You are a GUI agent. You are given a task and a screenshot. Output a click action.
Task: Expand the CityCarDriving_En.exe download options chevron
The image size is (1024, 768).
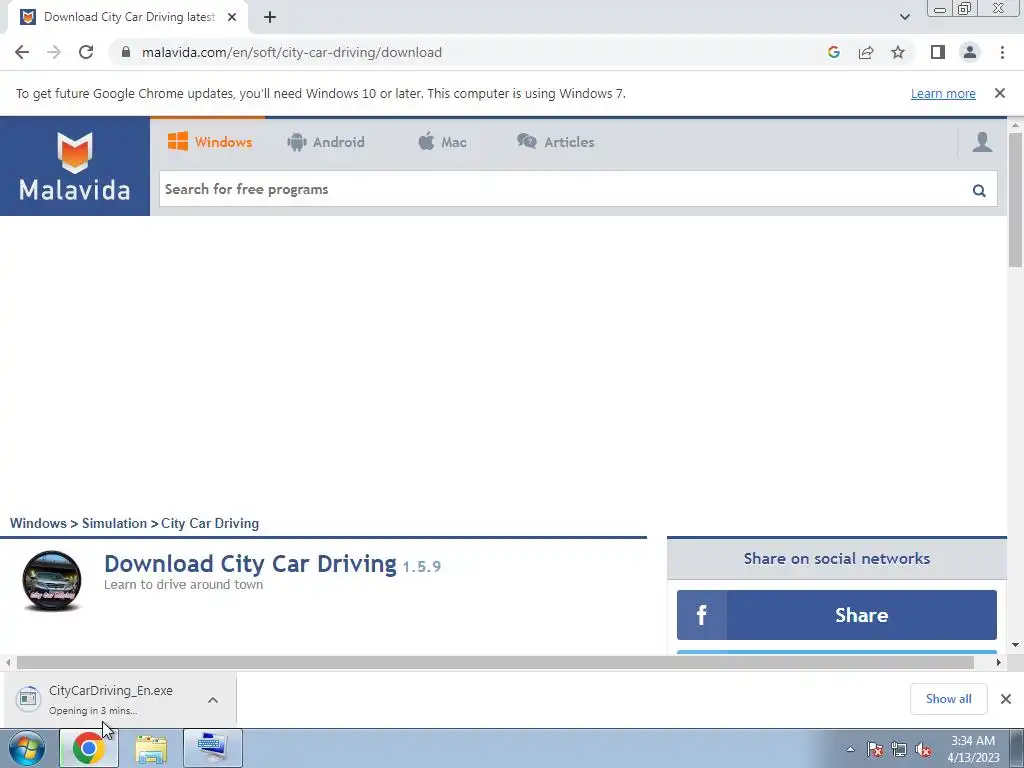coord(213,699)
